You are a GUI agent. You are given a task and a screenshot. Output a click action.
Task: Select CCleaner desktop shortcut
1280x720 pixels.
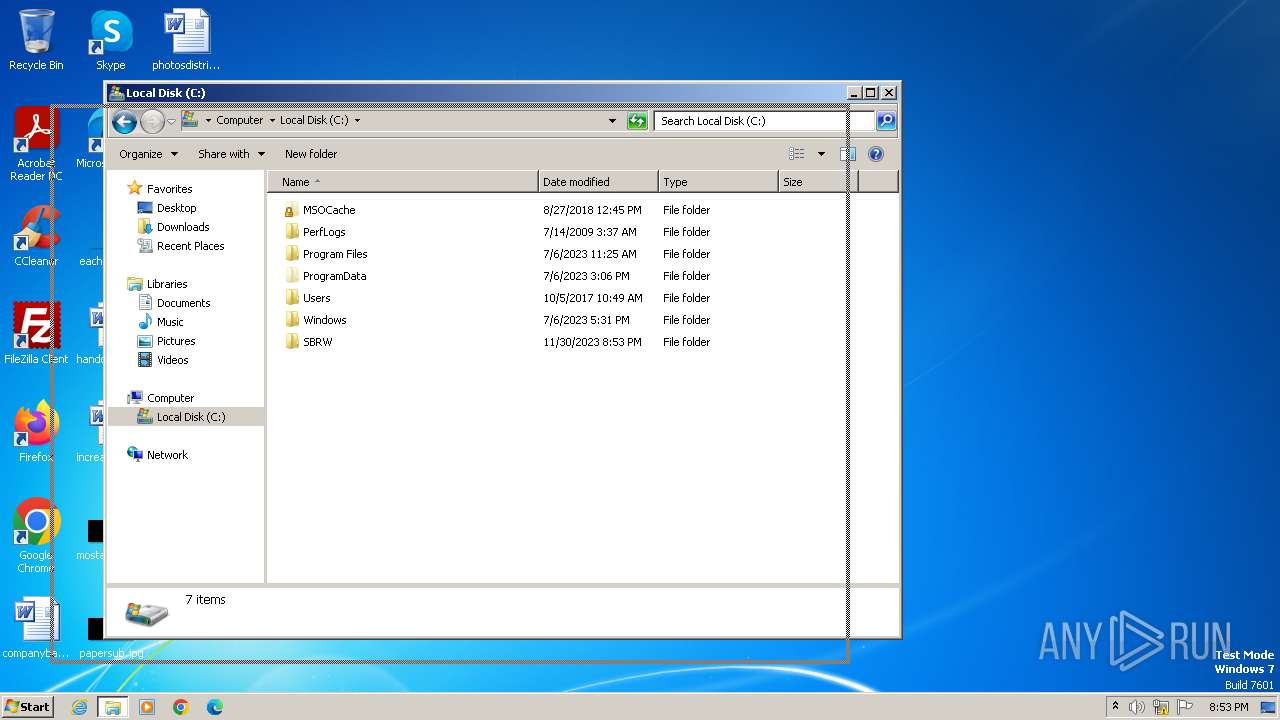coord(36,237)
